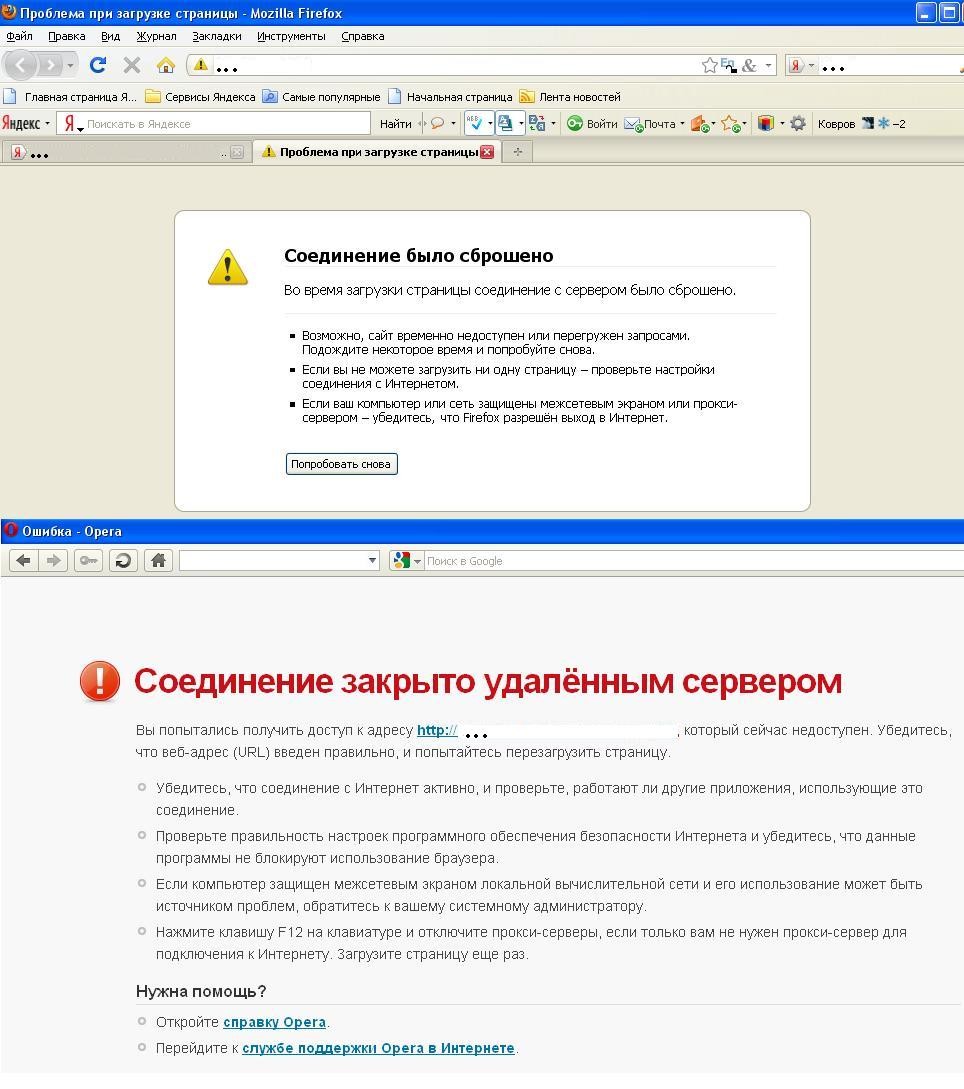This screenshot has height=1089, width=964.
Task: Click Найти button in Yandex bar
Action: coord(395,124)
